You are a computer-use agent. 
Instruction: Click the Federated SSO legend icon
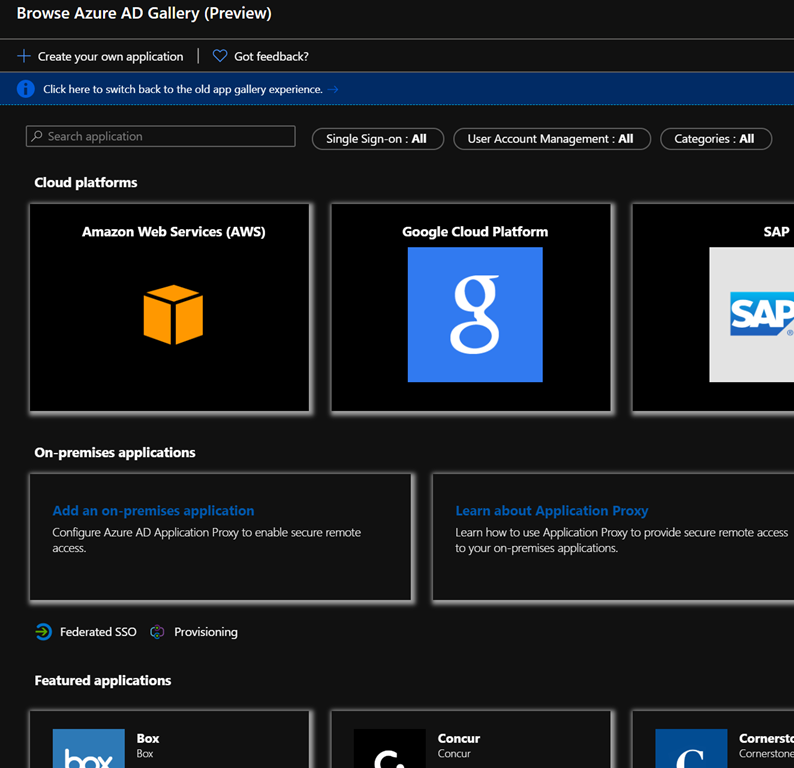tap(43, 632)
